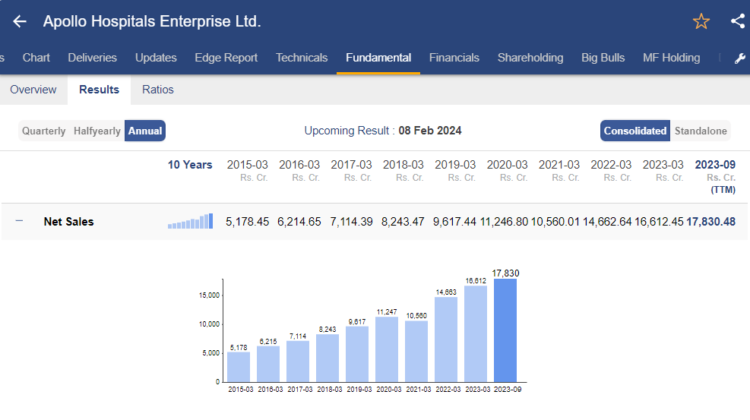Select Consolidated financials view
750x420 pixels.
click(x=634, y=131)
